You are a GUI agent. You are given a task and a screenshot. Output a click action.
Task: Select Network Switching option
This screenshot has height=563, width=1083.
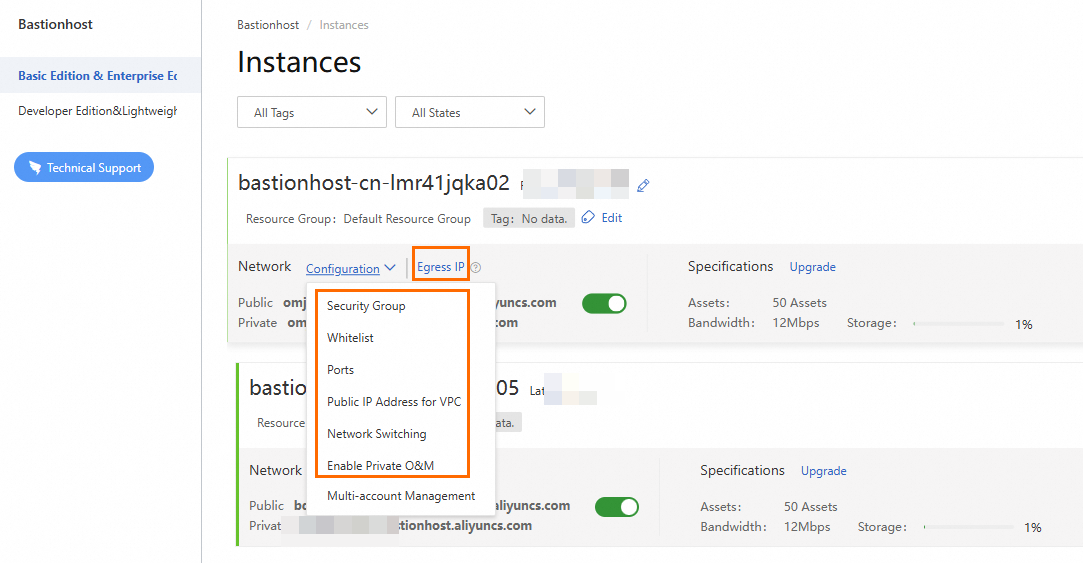376,434
